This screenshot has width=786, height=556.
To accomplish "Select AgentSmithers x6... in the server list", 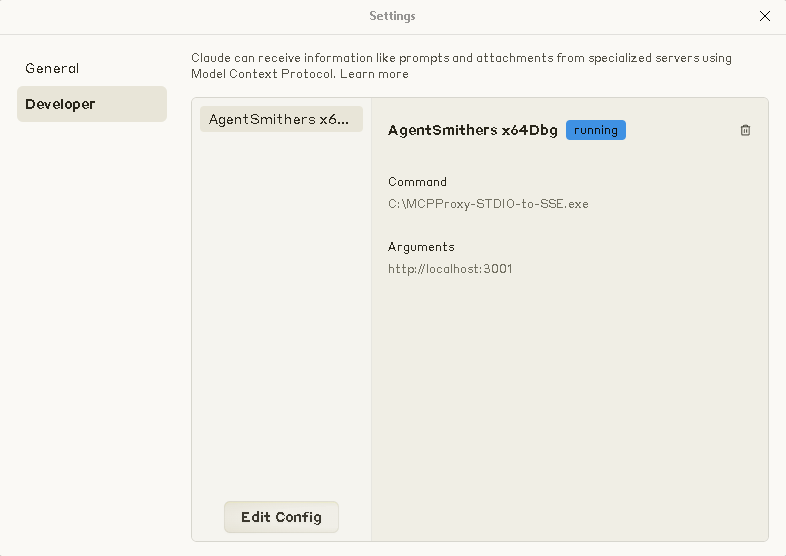I will point(281,119).
